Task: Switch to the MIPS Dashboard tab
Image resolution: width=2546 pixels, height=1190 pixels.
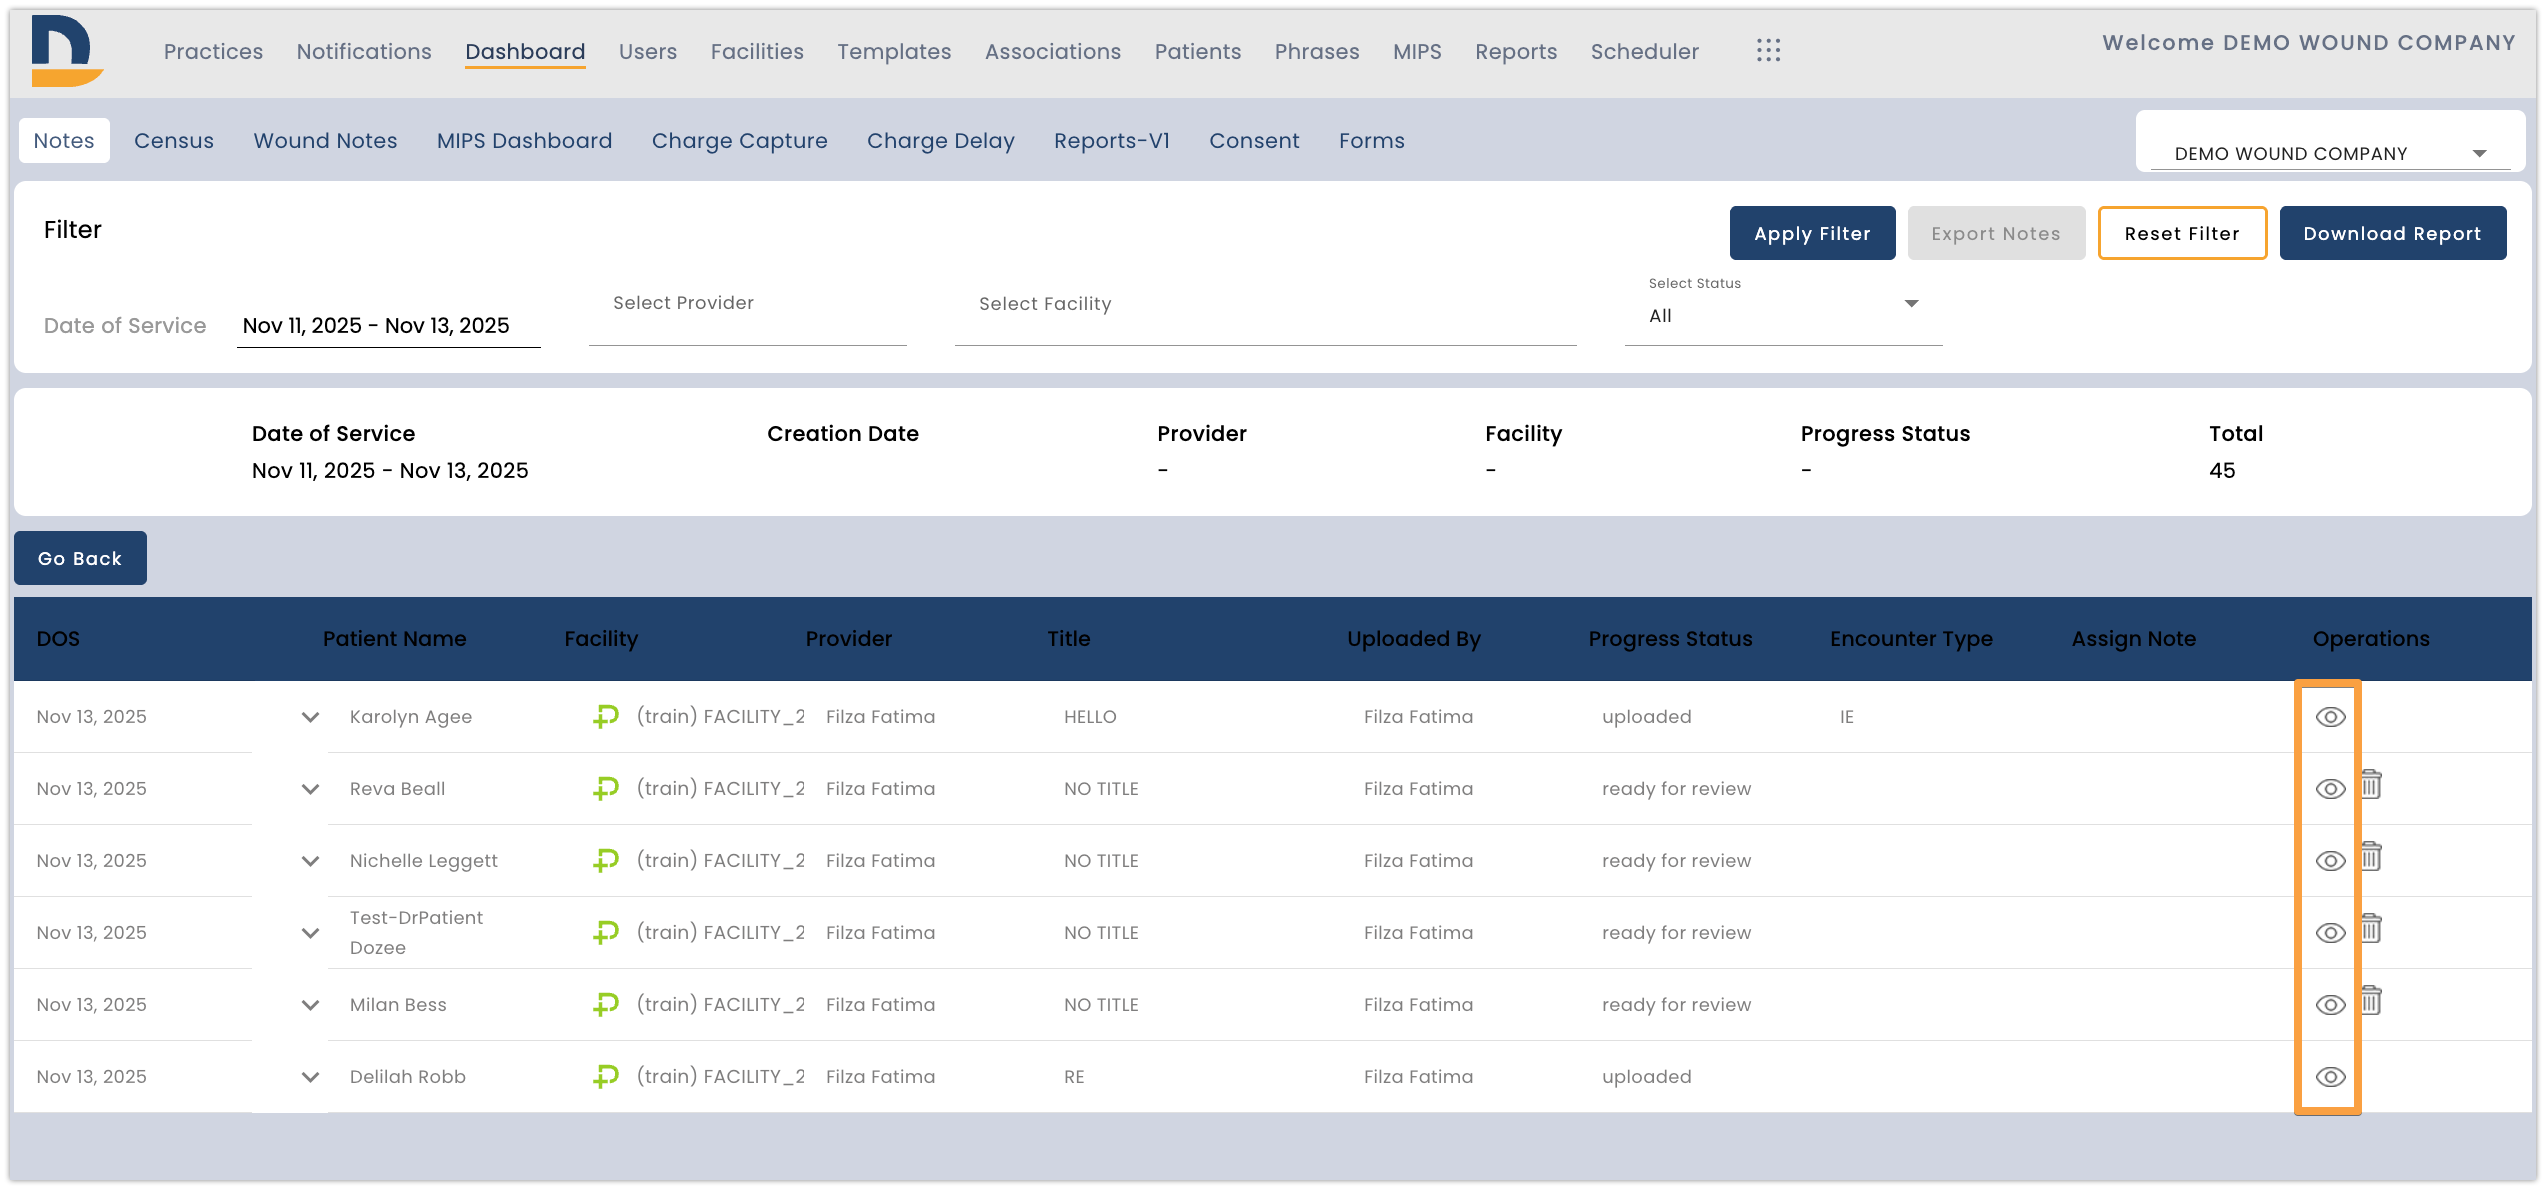Action: [524, 141]
